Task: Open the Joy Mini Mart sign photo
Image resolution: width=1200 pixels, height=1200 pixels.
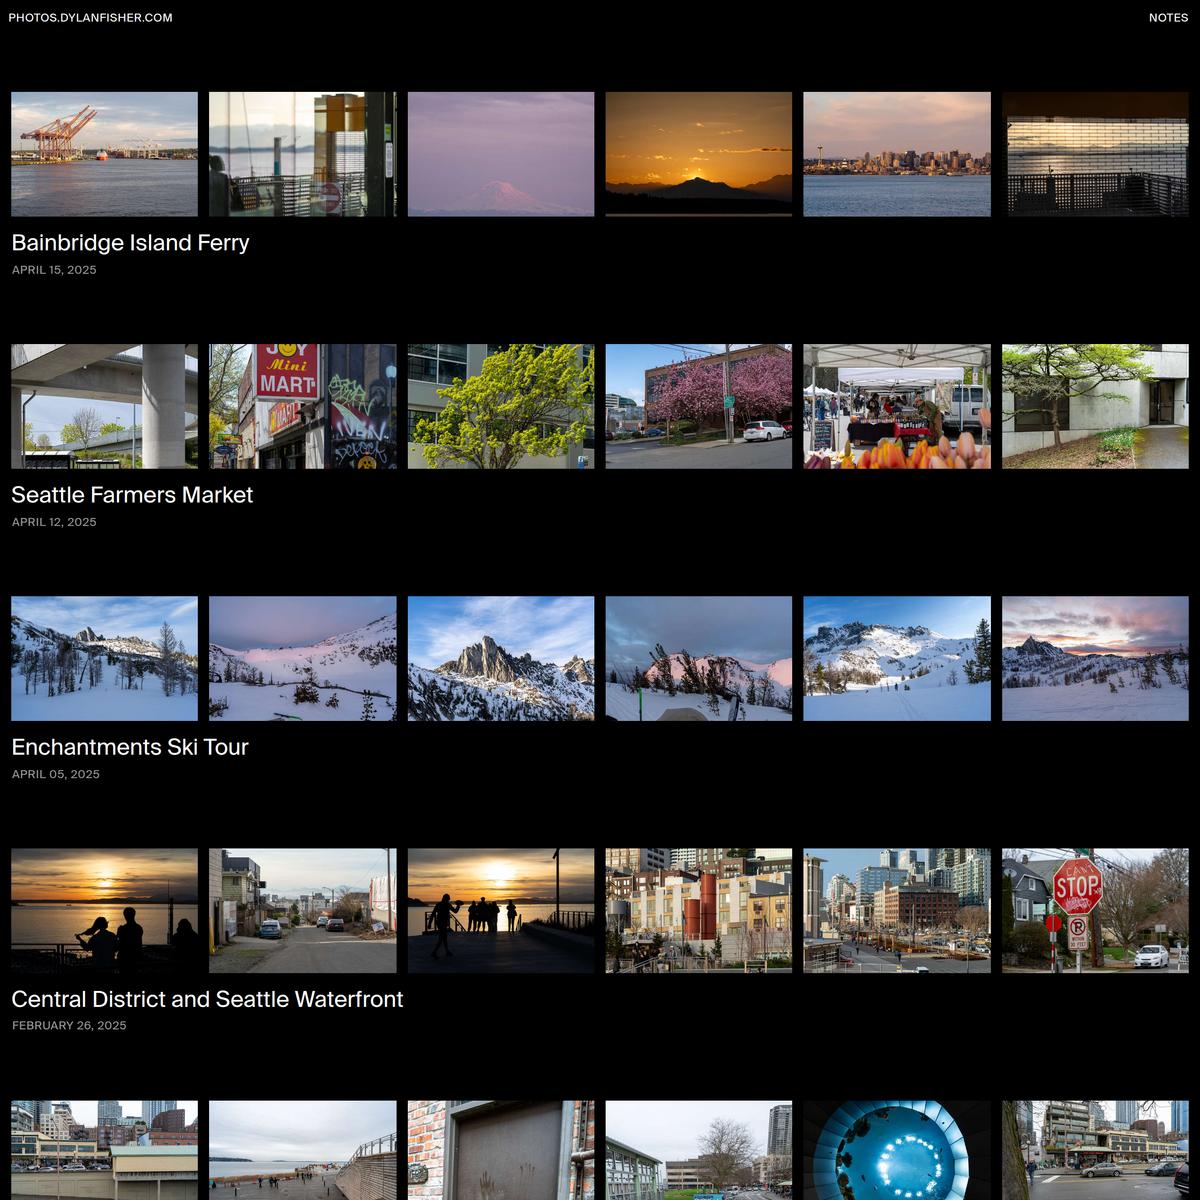Action: tap(302, 406)
